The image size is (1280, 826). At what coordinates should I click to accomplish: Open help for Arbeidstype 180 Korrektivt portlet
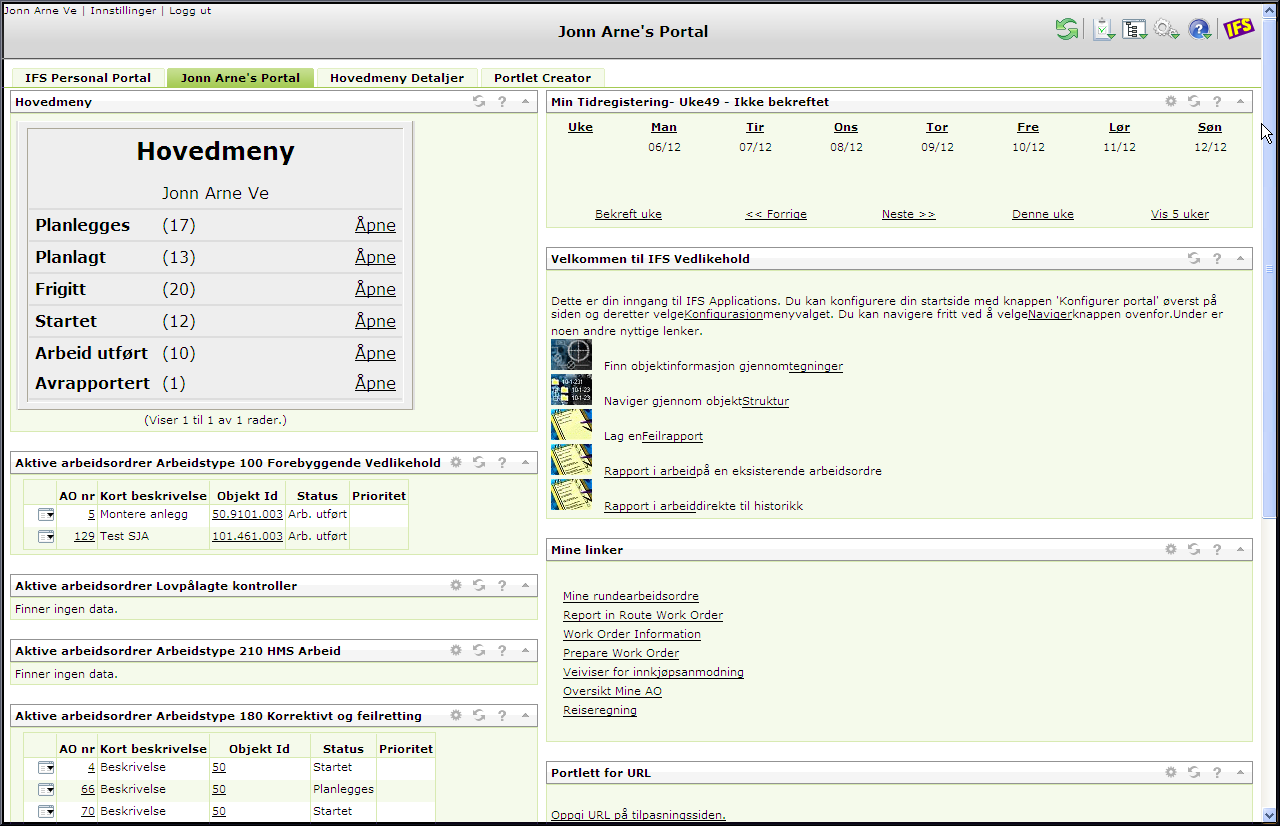(x=502, y=715)
